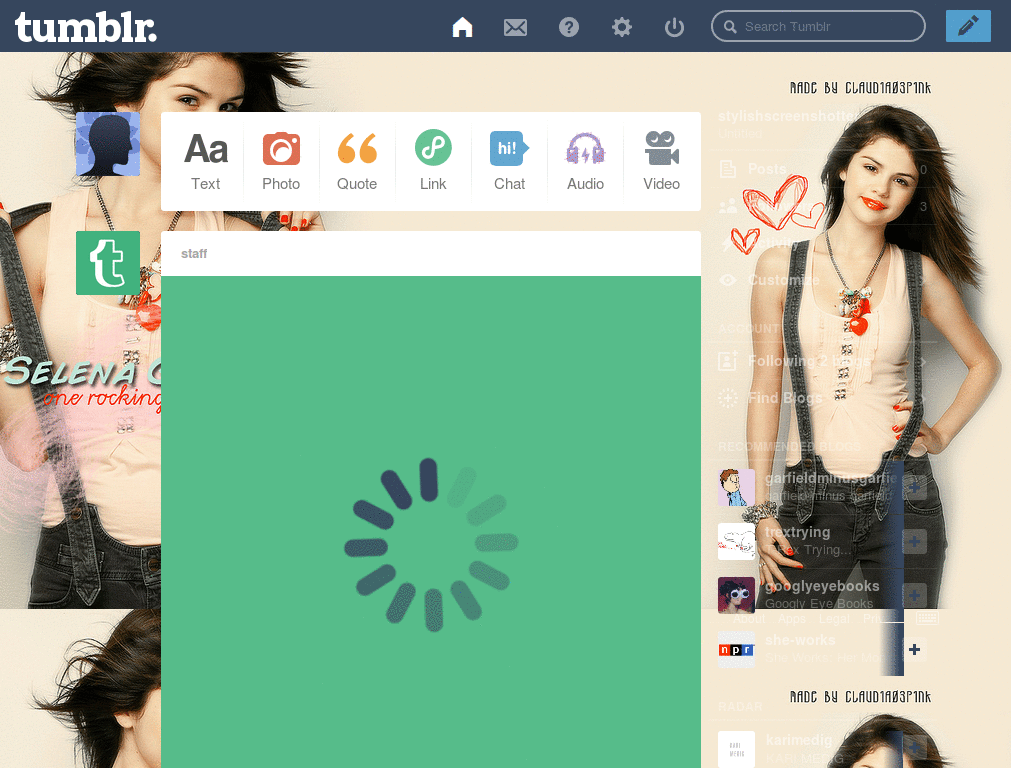The height and width of the screenshot is (768, 1024).
Task: Start a Link post
Action: (x=433, y=160)
